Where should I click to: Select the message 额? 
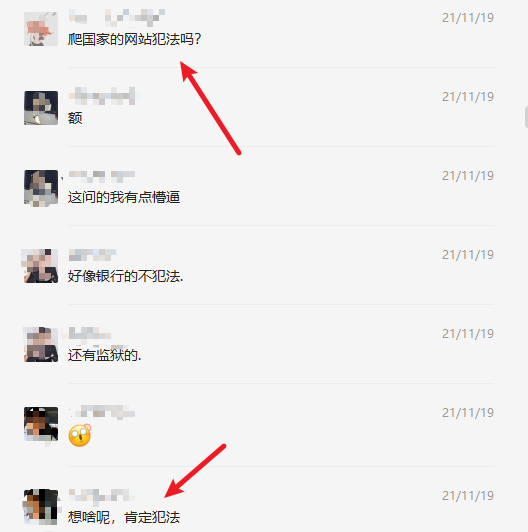[x=75, y=118]
